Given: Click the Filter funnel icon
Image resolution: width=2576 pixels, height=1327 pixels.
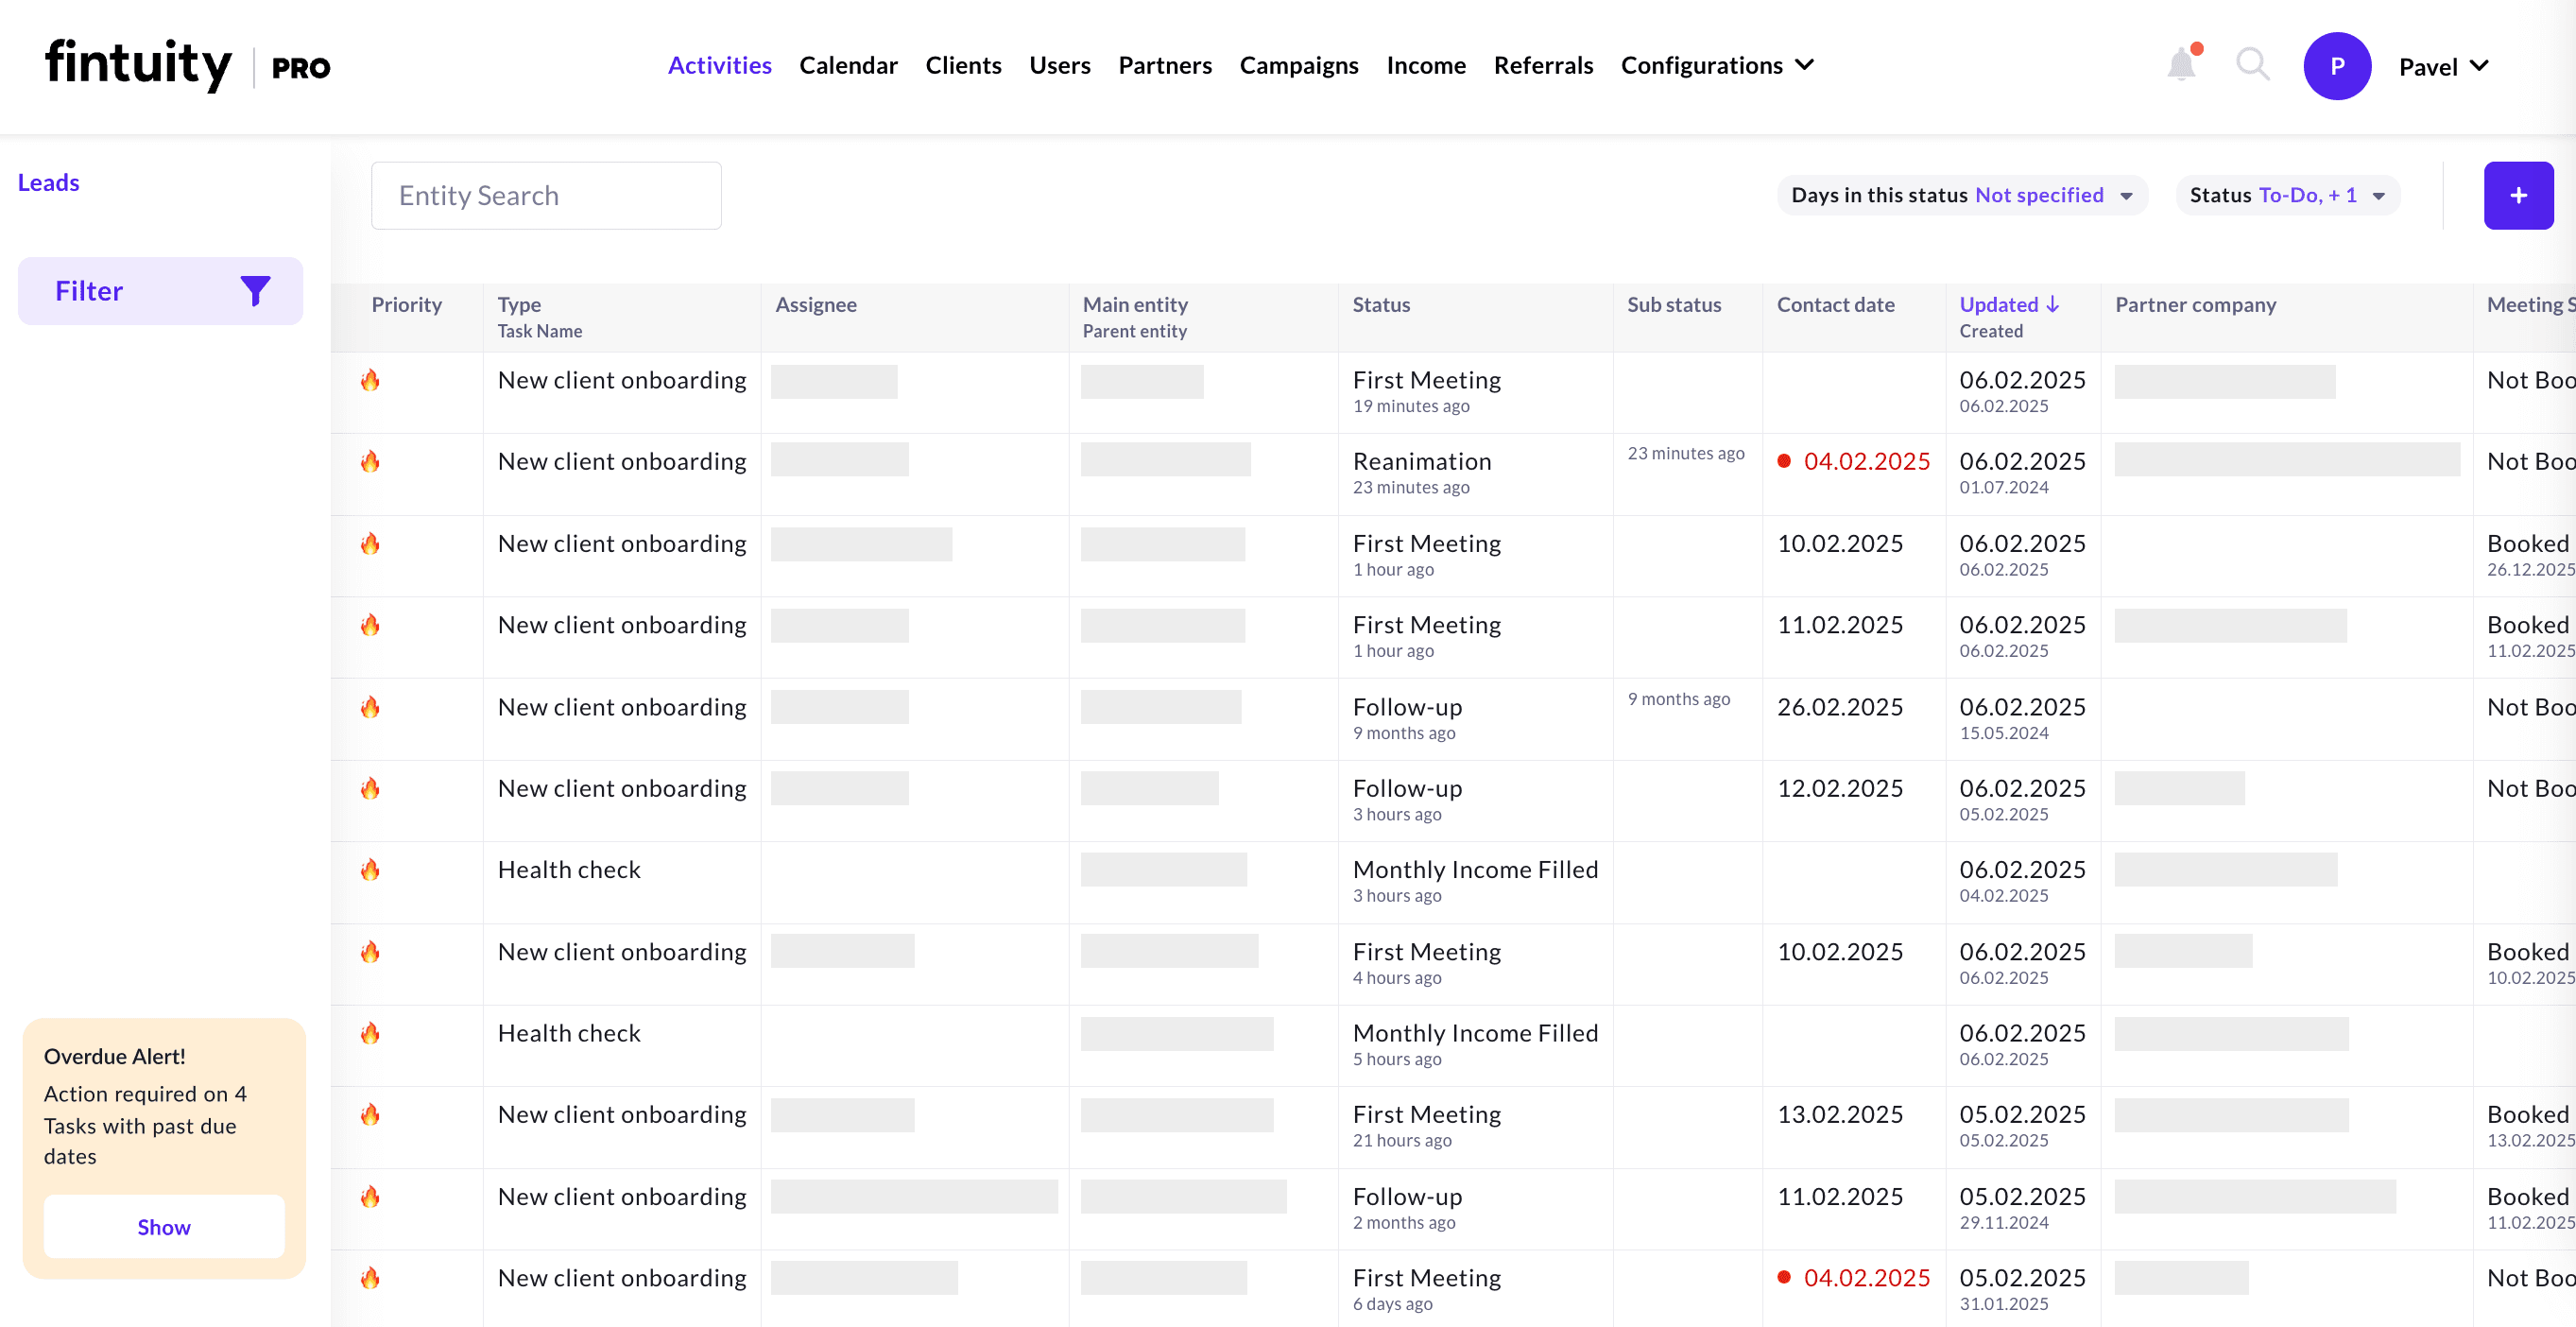Looking at the screenshot, I should (x=255, y=290).
